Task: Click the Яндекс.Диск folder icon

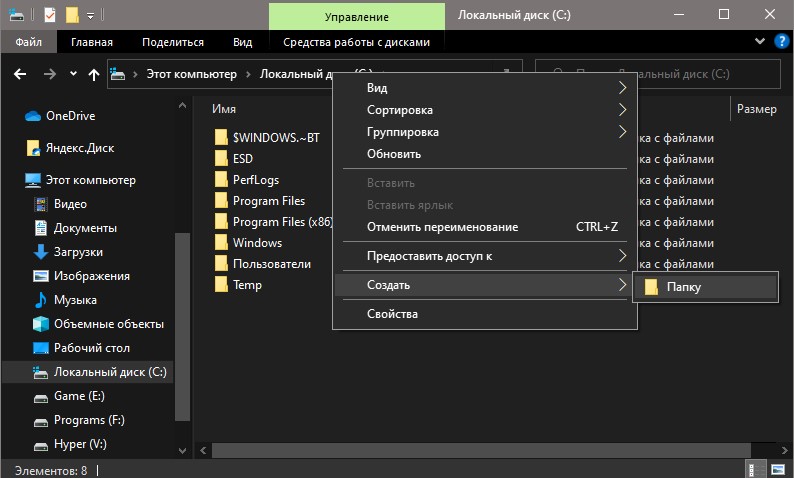Action: 33,148
